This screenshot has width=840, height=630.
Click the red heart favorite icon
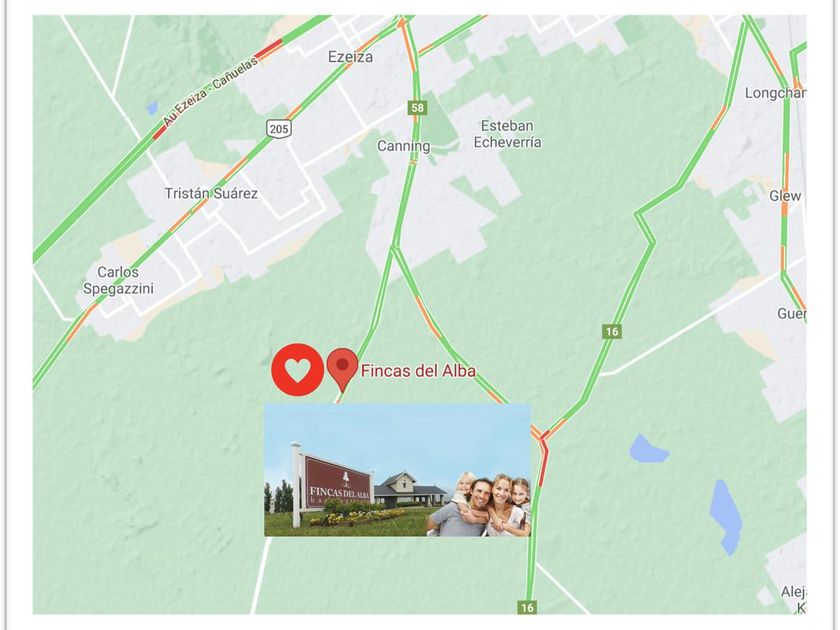(298, 370)
